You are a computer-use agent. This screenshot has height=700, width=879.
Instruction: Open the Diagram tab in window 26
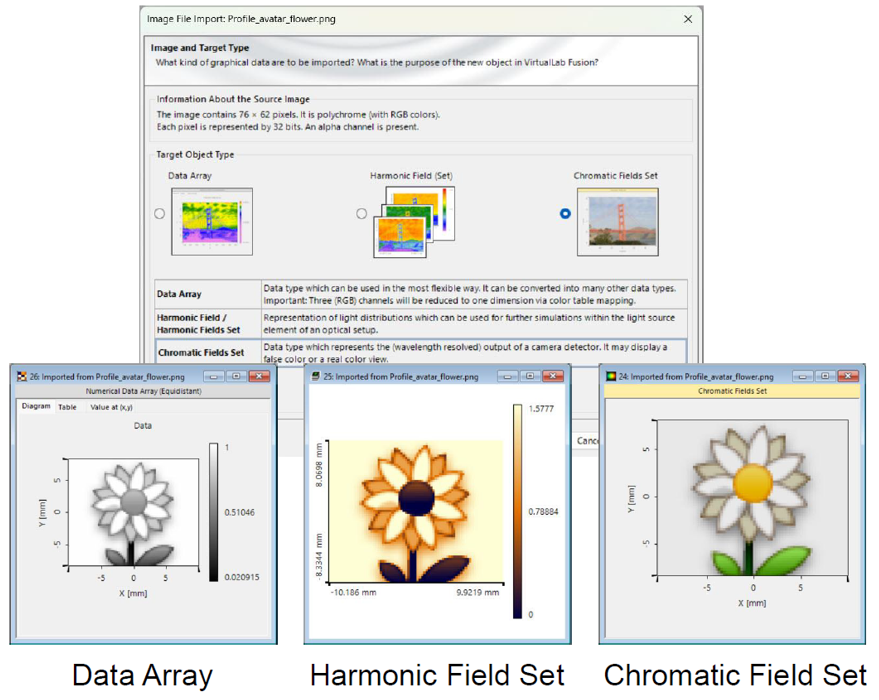[x=36, y=406]
